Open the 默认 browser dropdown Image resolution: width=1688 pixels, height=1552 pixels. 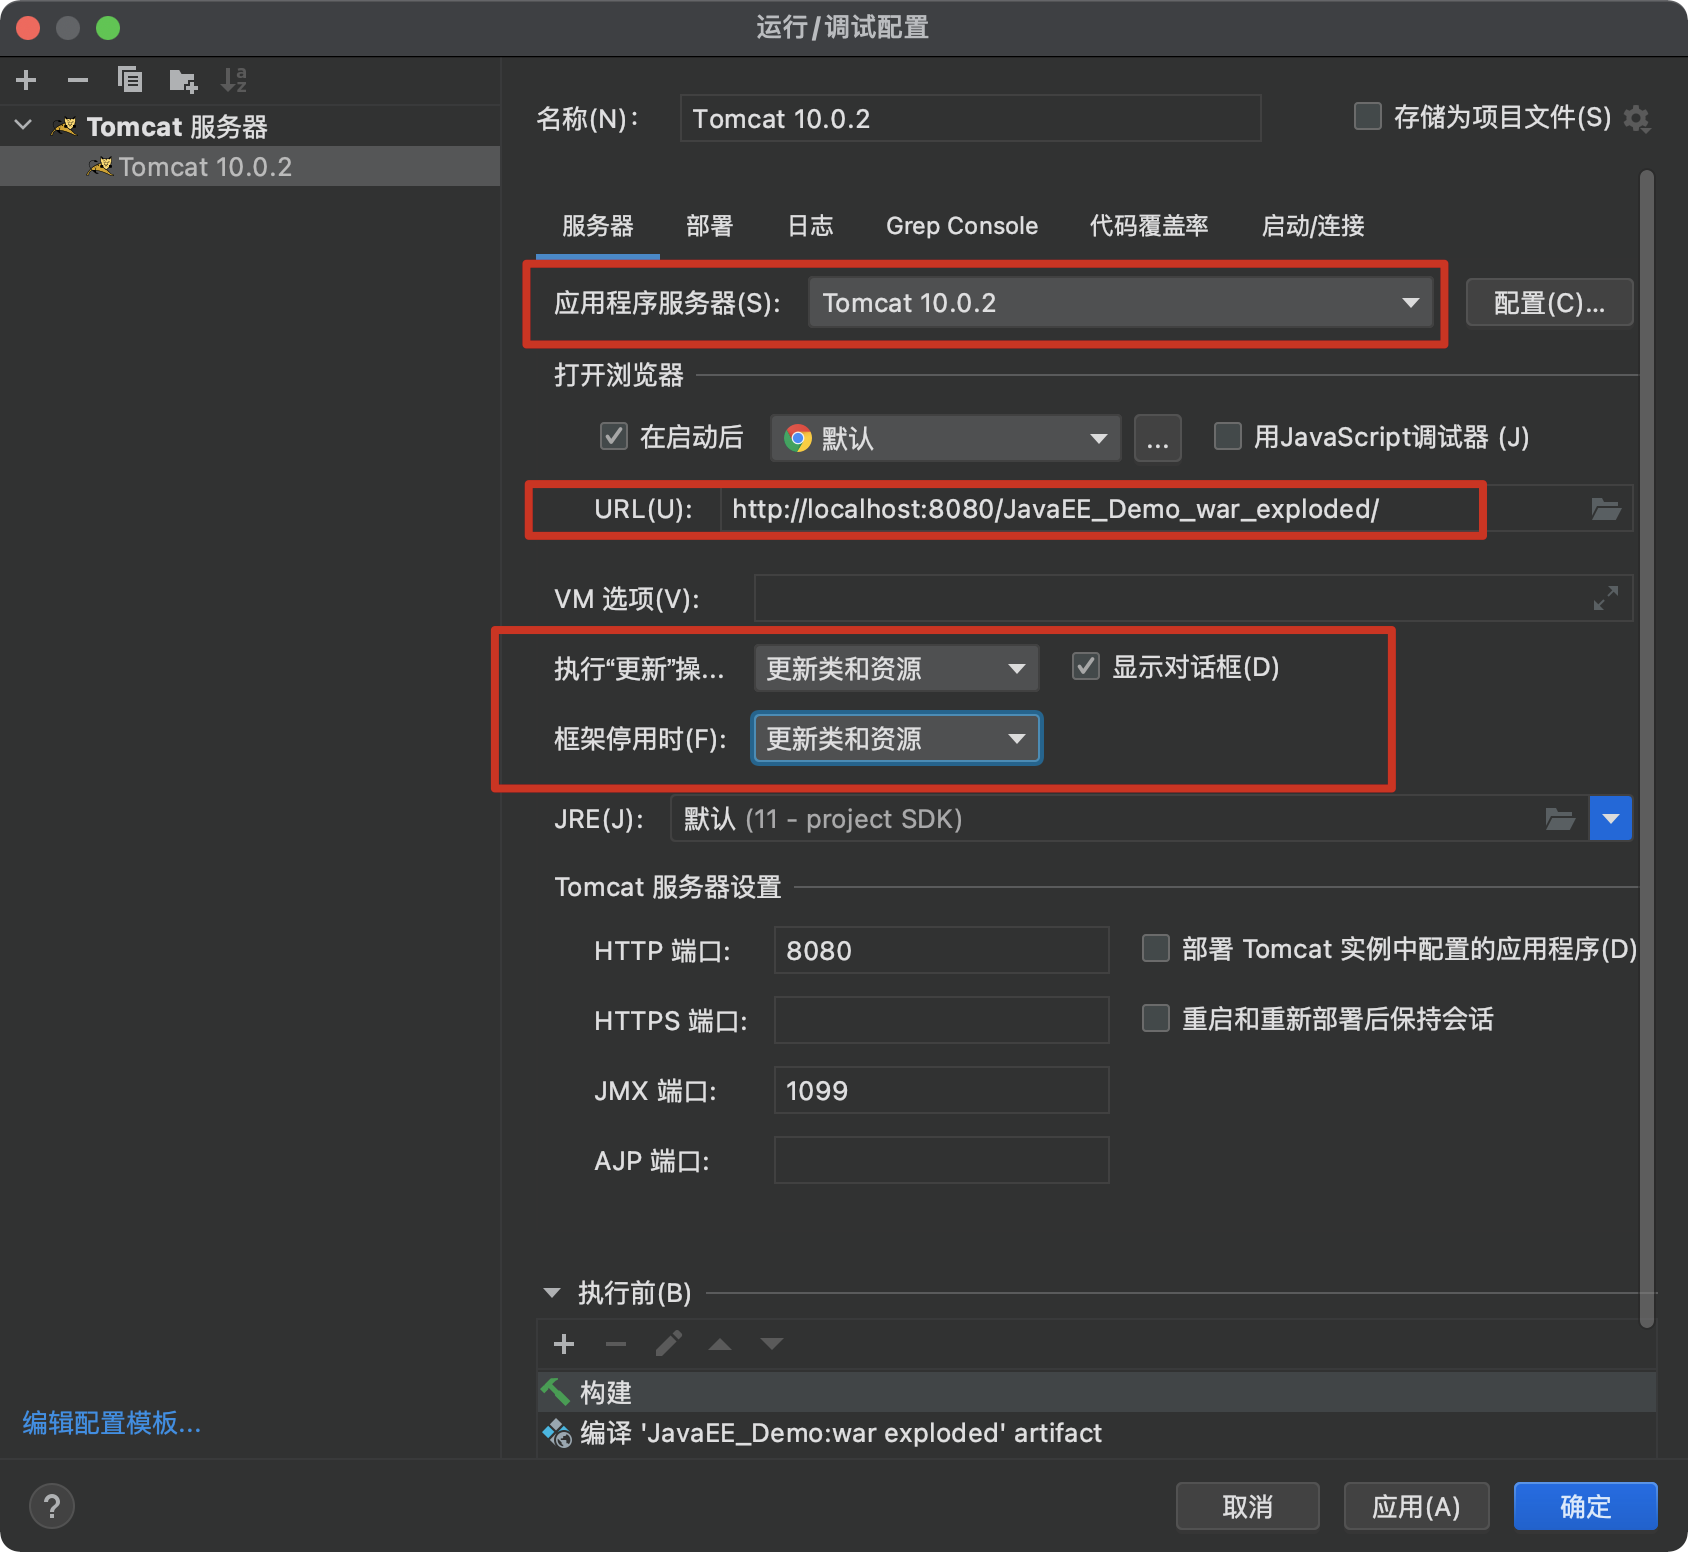click(945, 438)
